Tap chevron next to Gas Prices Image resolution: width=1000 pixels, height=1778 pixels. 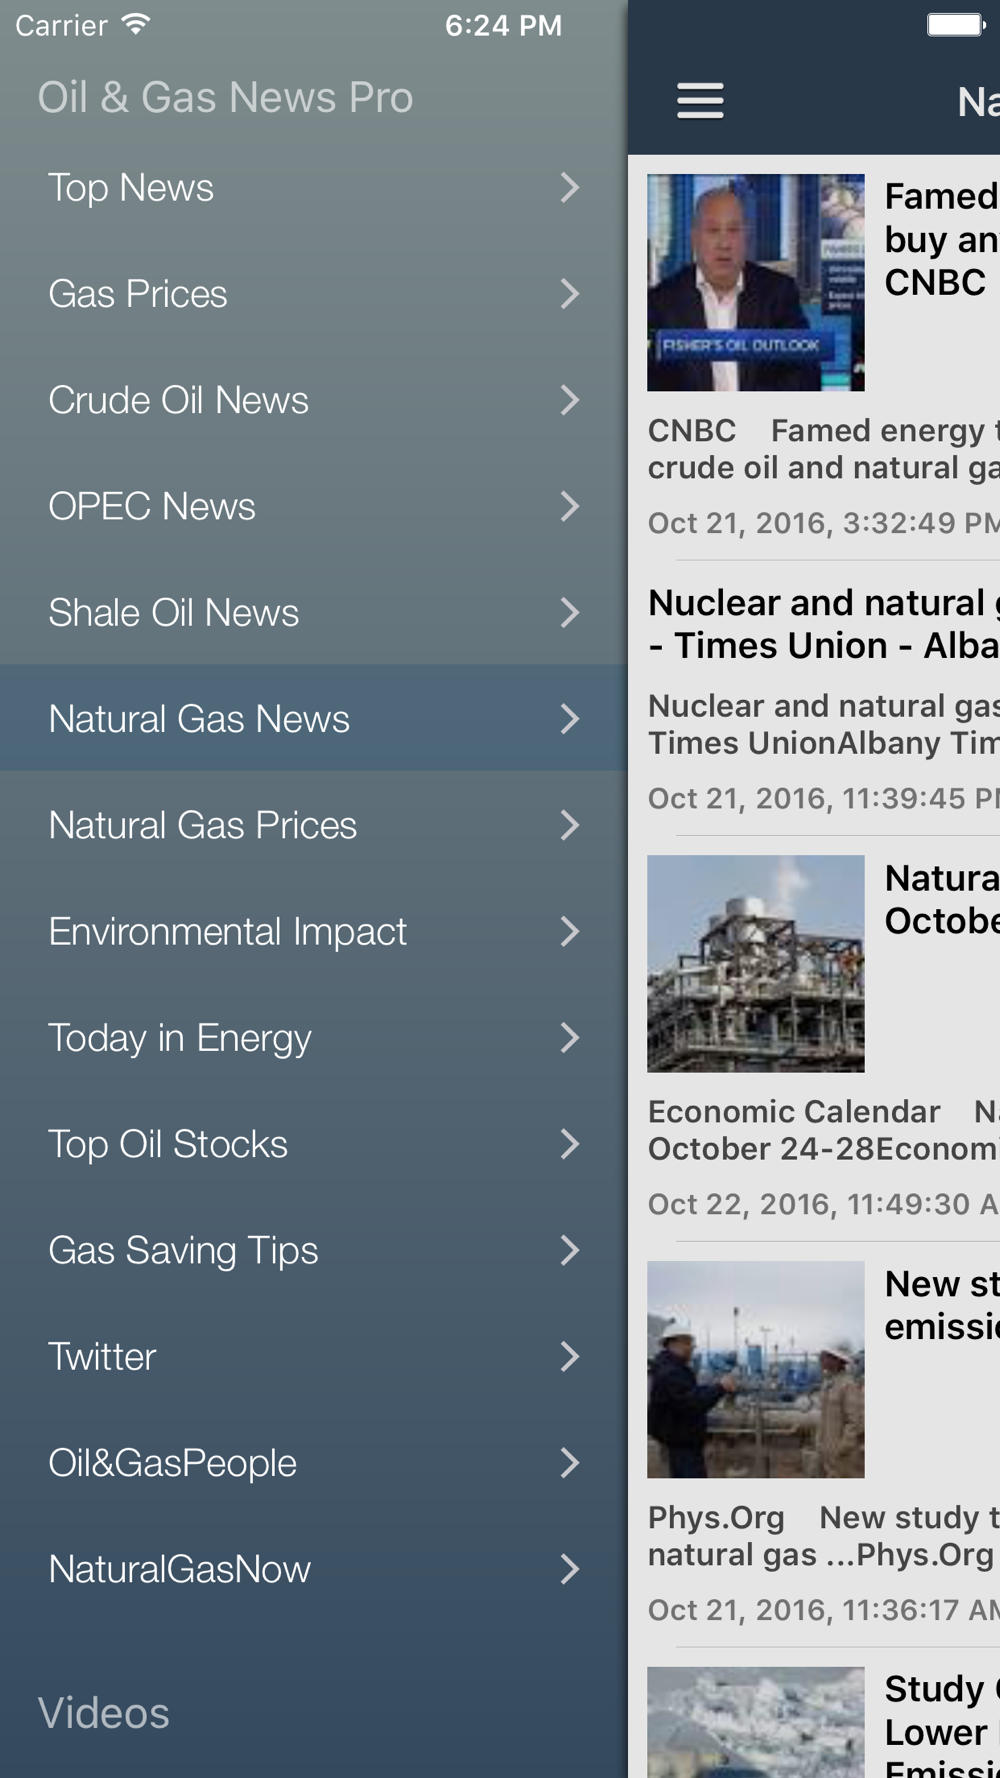(x=570, y=294)
